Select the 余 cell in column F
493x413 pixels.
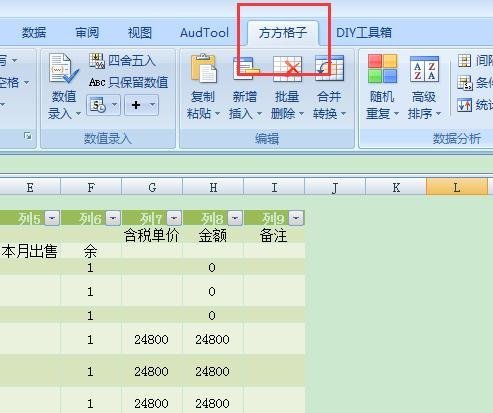pos(91,251)
